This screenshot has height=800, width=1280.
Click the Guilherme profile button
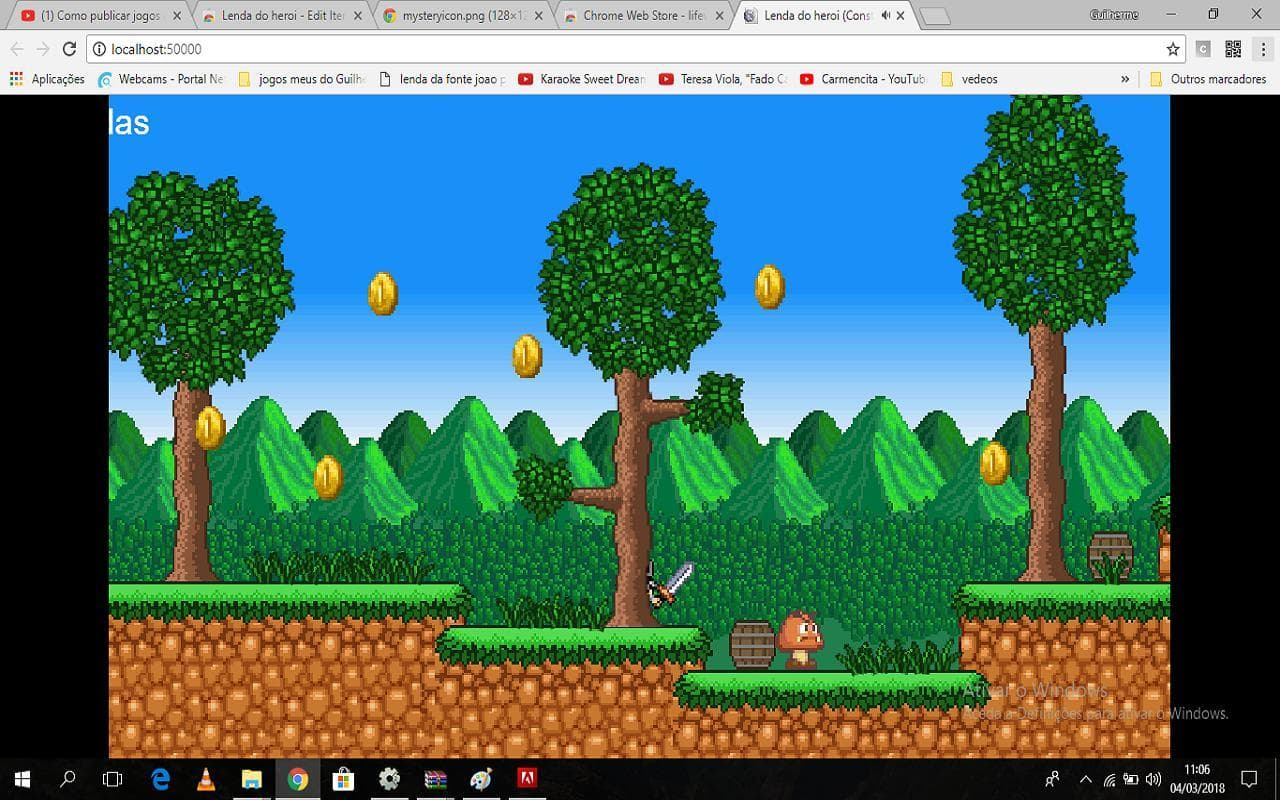pyautogui.click(x=1114, y=14)
